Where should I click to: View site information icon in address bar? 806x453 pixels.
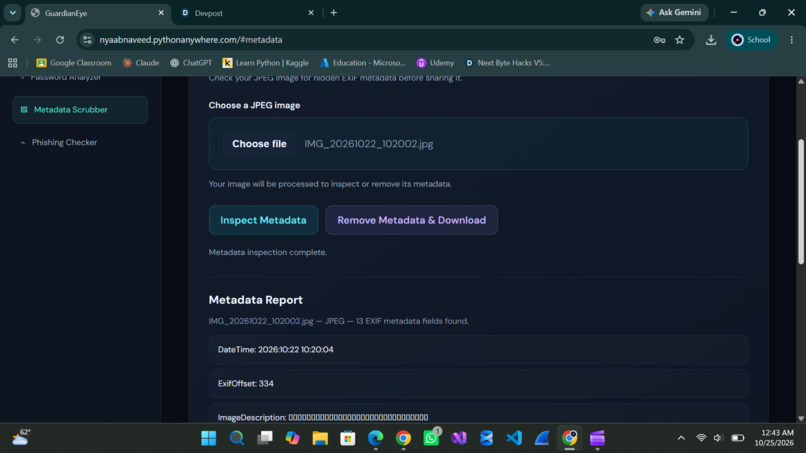(87, 40)
